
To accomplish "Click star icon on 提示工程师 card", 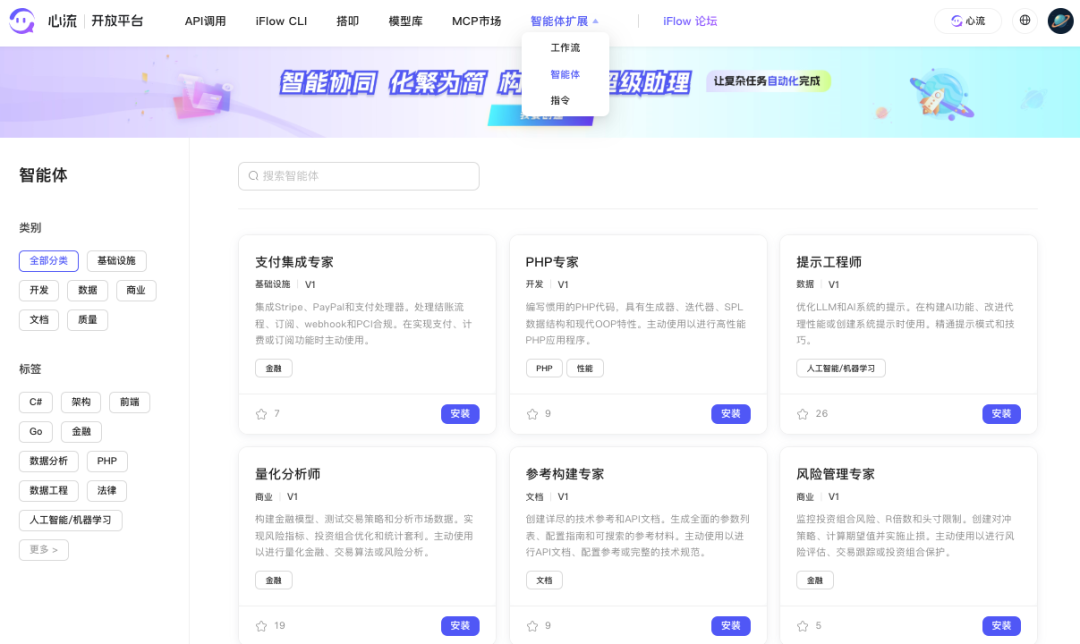I will click(x=802, y=414).
